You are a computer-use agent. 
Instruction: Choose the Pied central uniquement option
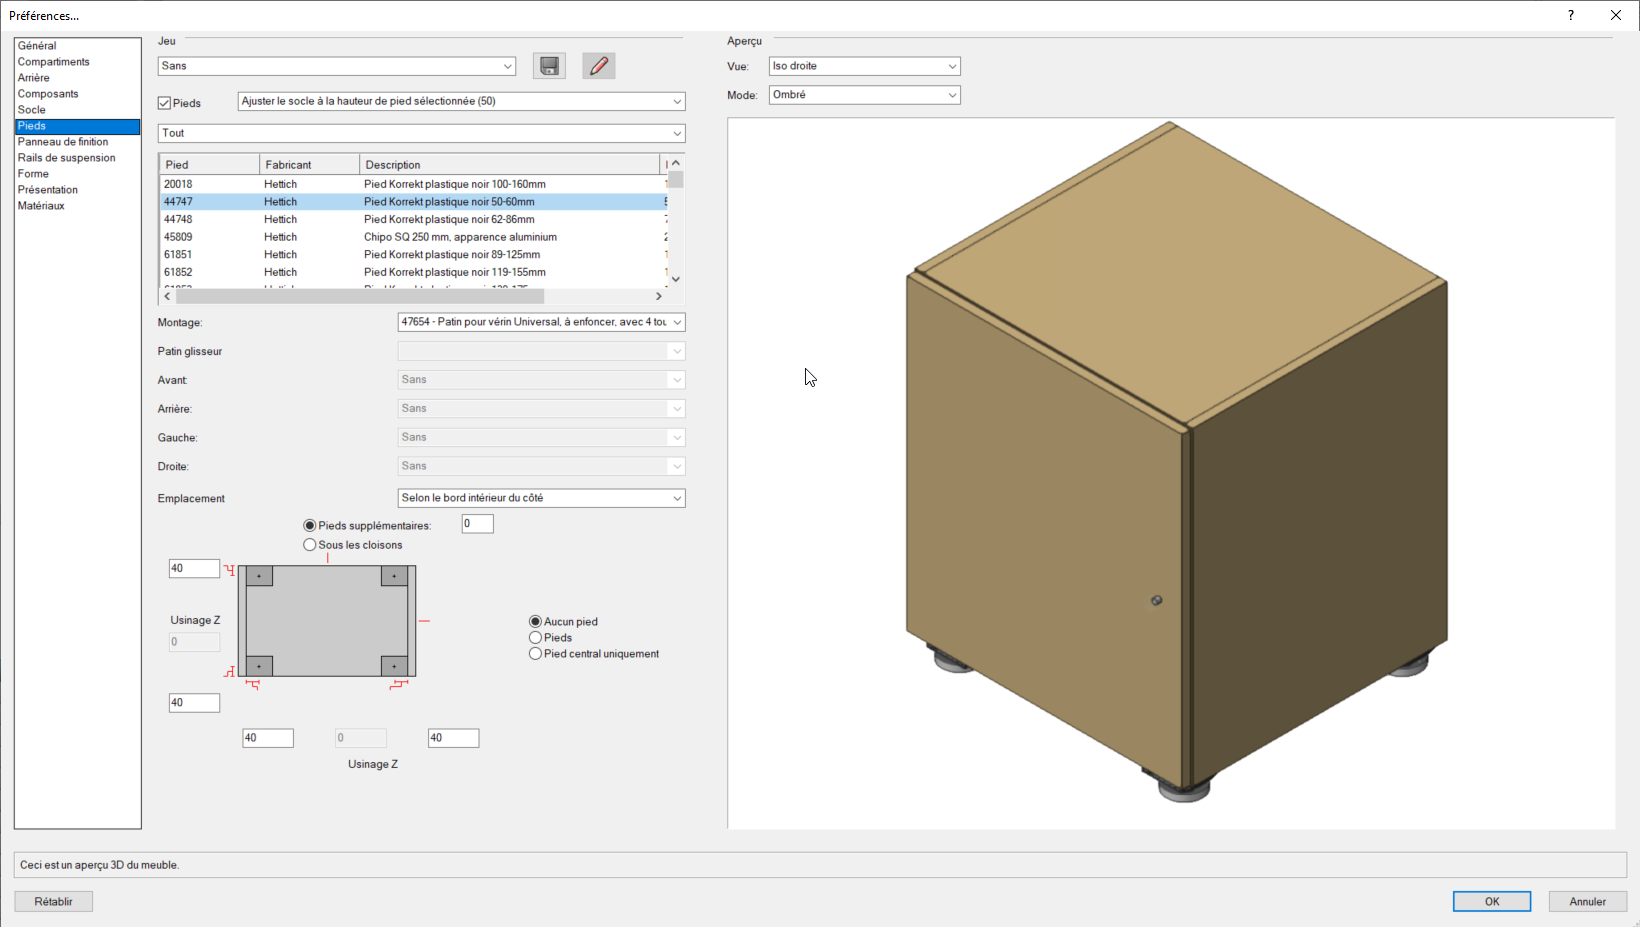[x=536, y=654]
